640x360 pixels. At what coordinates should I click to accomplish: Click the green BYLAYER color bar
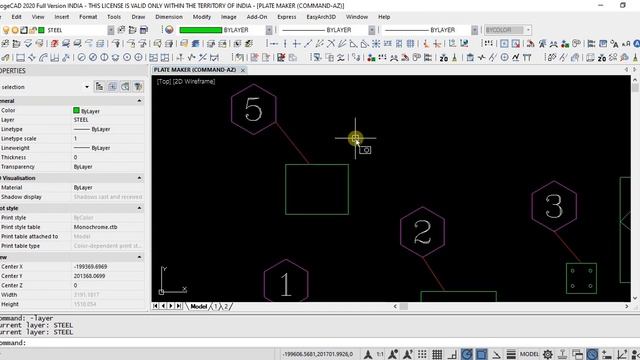tap(200, 30)
